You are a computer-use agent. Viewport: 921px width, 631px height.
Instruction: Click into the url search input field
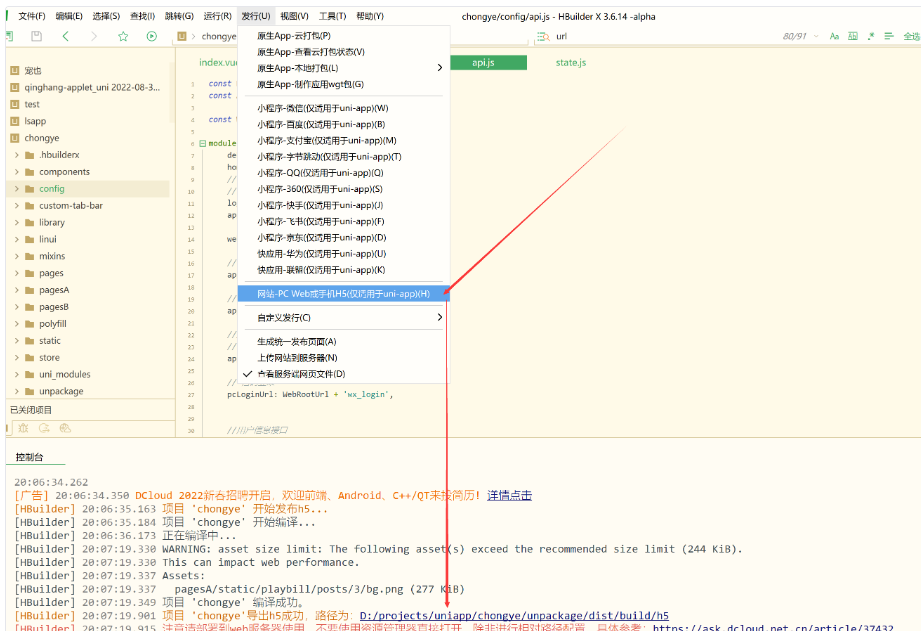click(664, 36)
